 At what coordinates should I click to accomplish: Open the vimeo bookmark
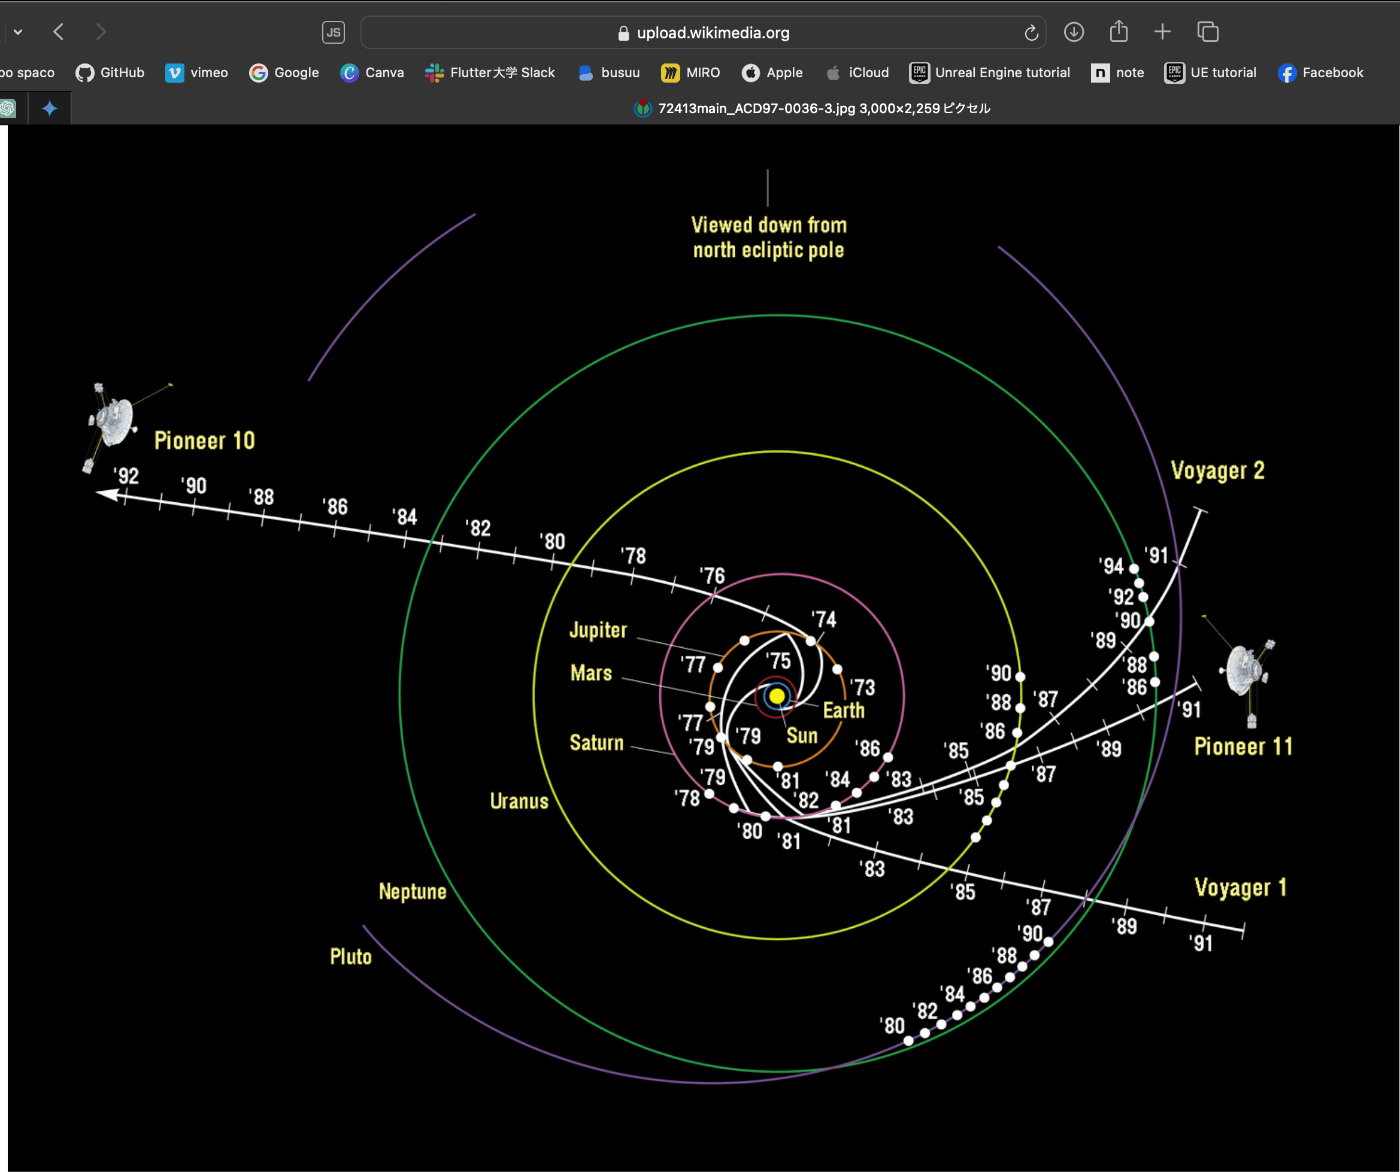197,72
